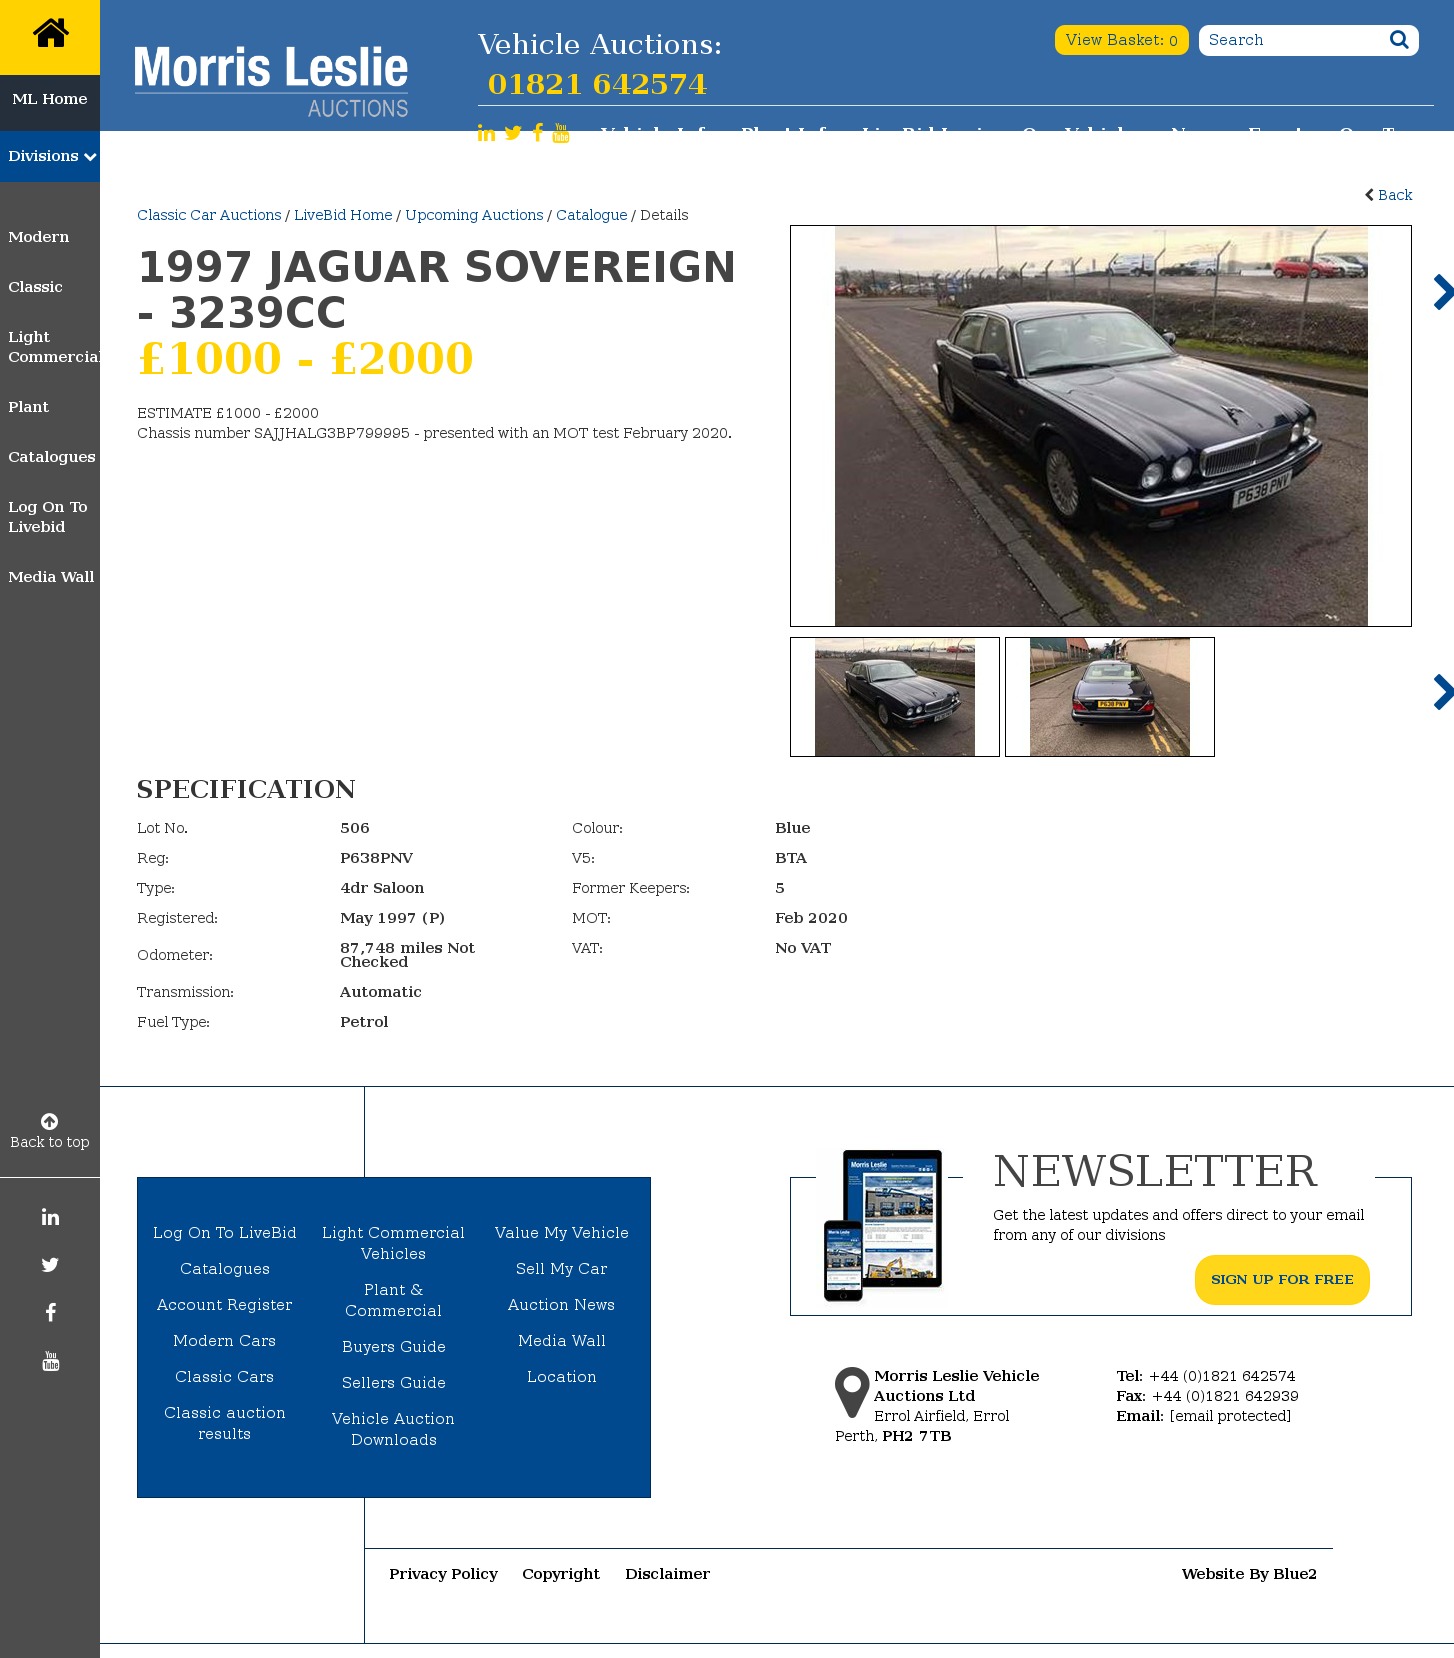The height and width of the screenshot is (1658, 1454).
Task: Open Location footer link
Action: point(562,1377)
